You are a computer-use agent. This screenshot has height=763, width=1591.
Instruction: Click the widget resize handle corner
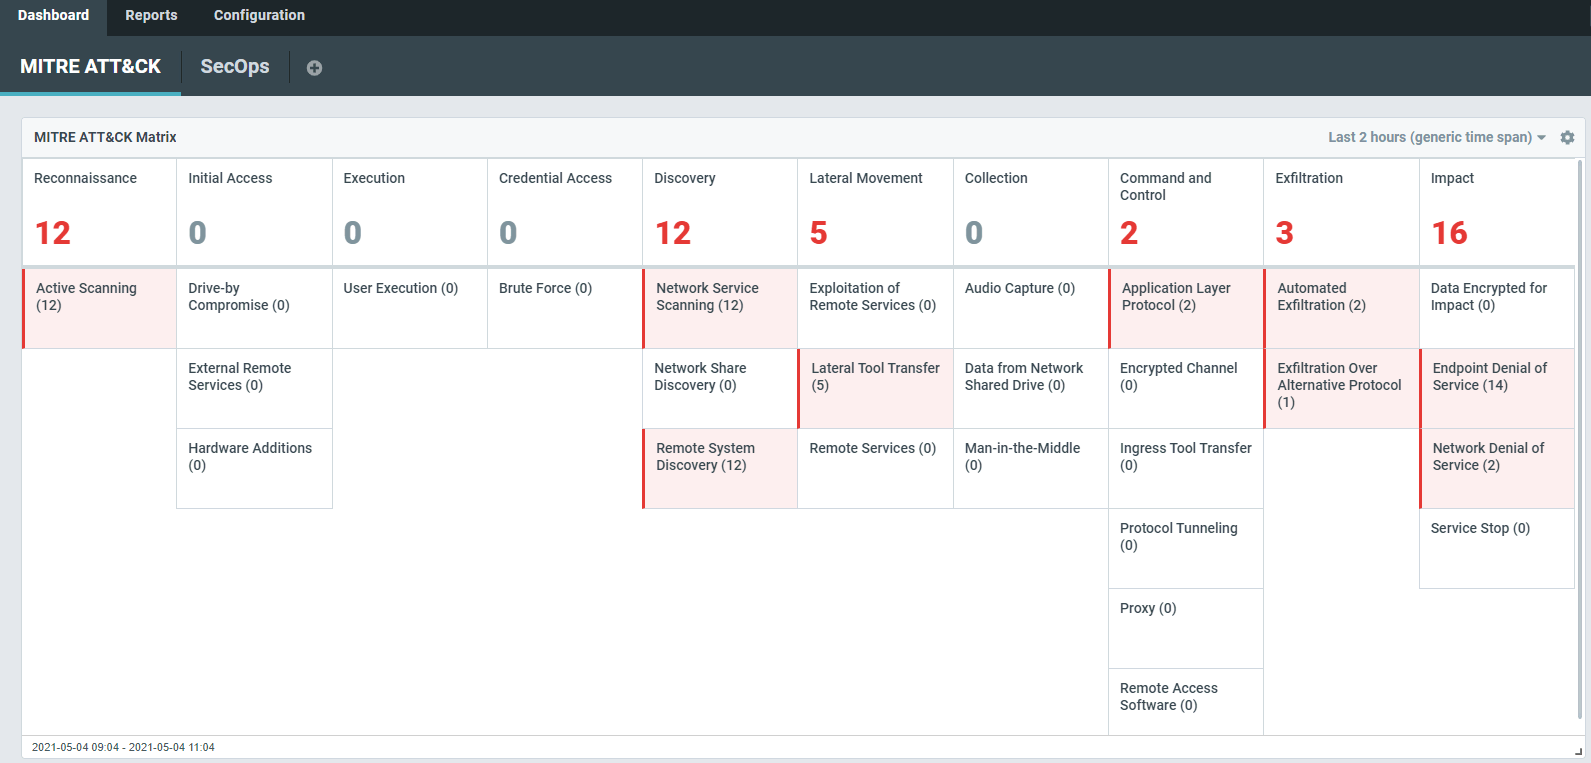1578,750
